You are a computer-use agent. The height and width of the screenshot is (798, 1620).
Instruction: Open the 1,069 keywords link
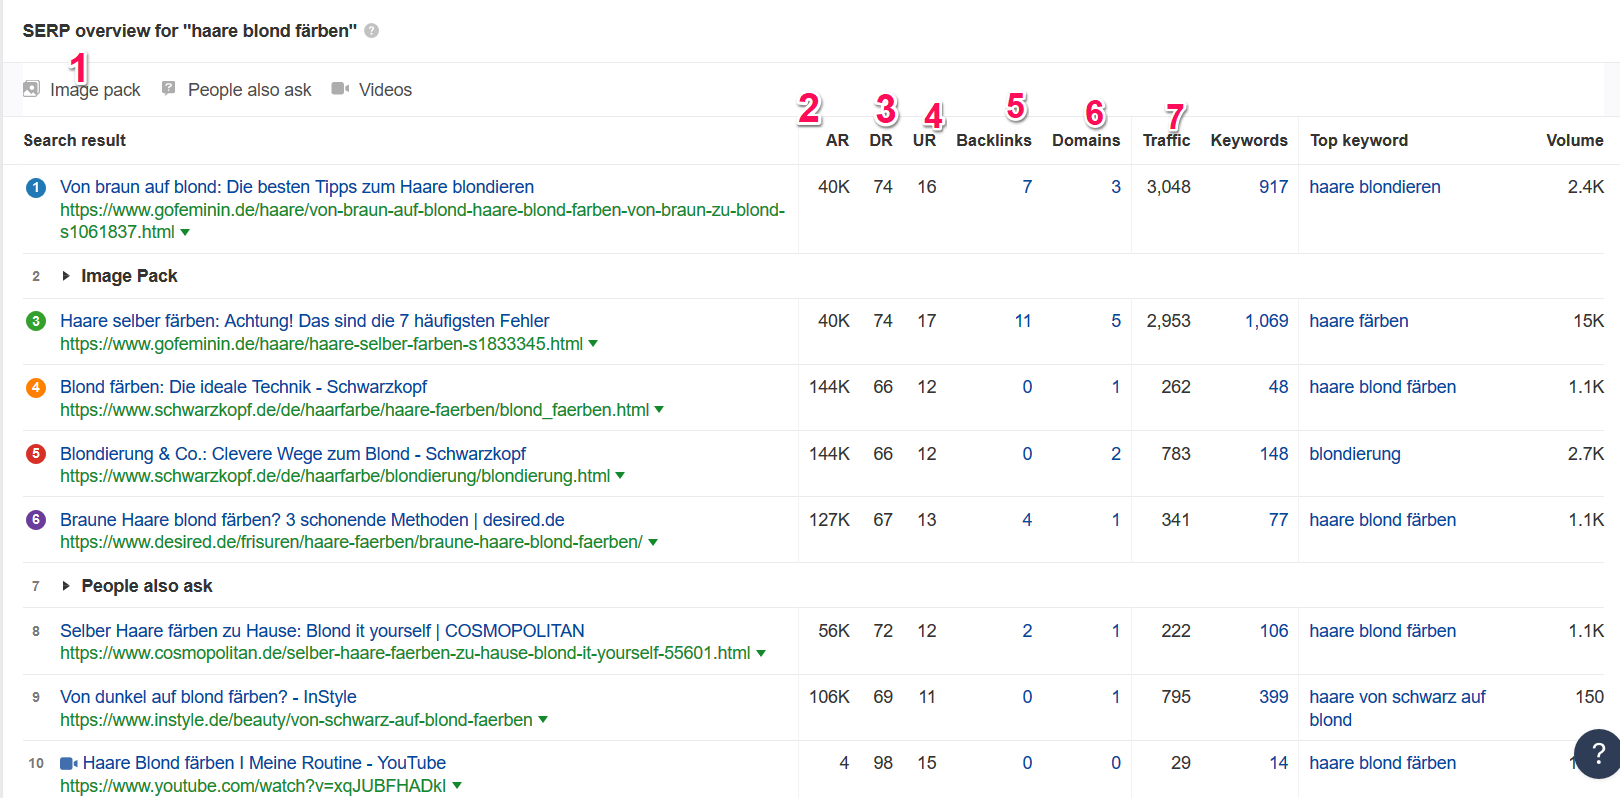click(x=1266, y=321)
